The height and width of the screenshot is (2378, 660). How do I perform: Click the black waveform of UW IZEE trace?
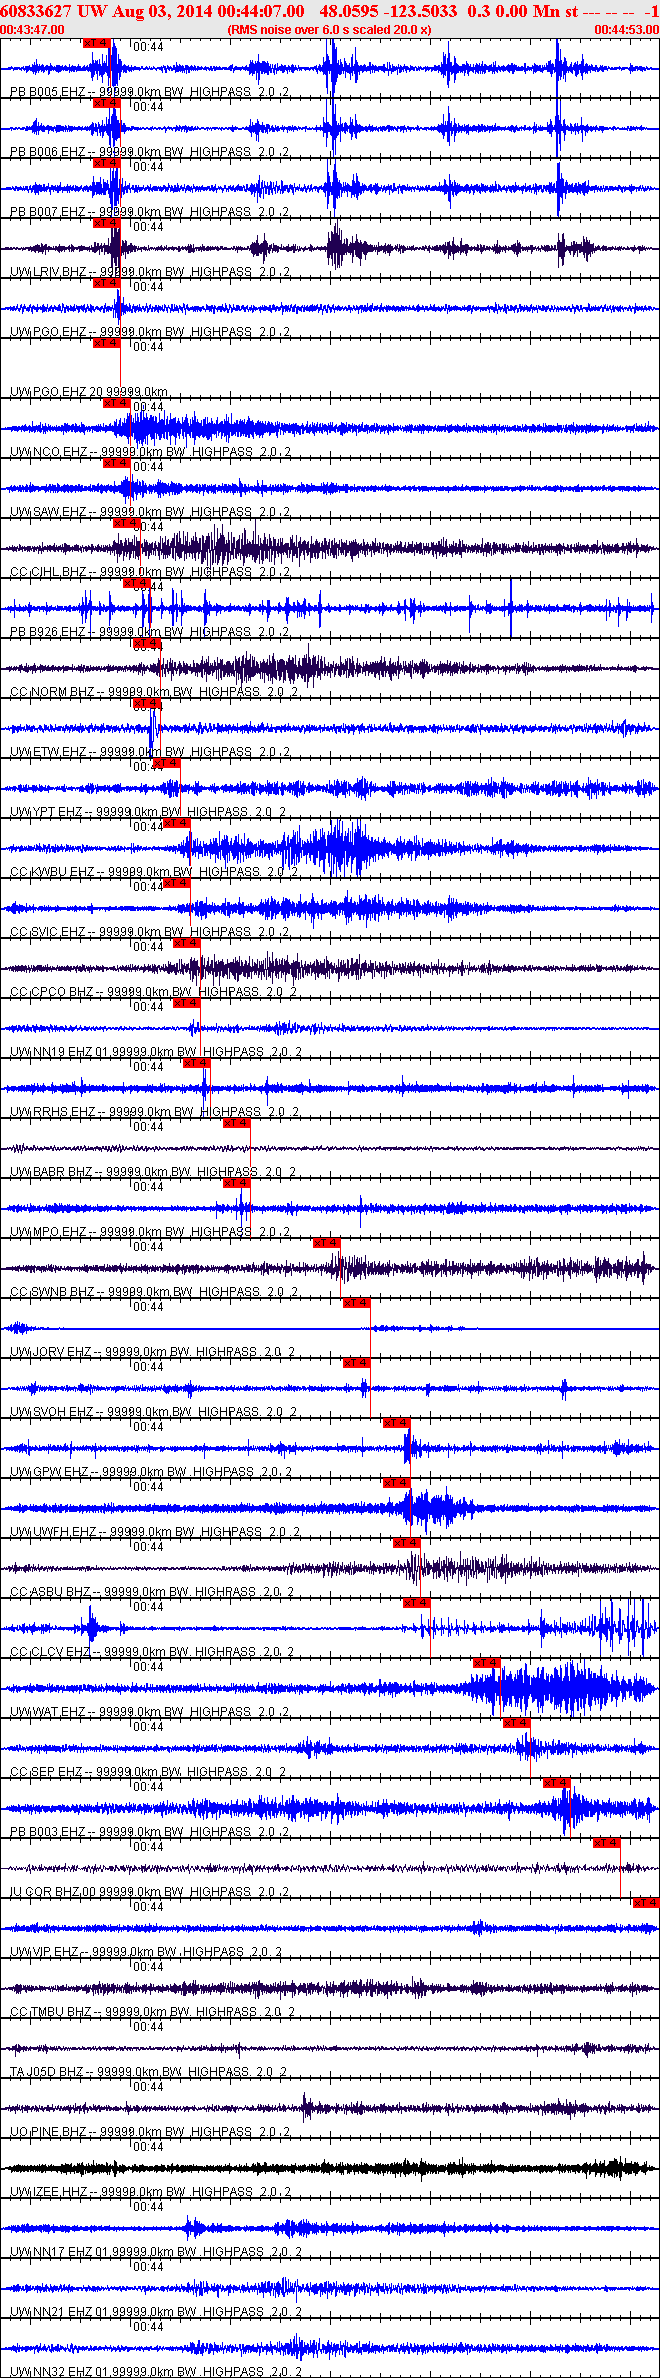[330, 2168]
